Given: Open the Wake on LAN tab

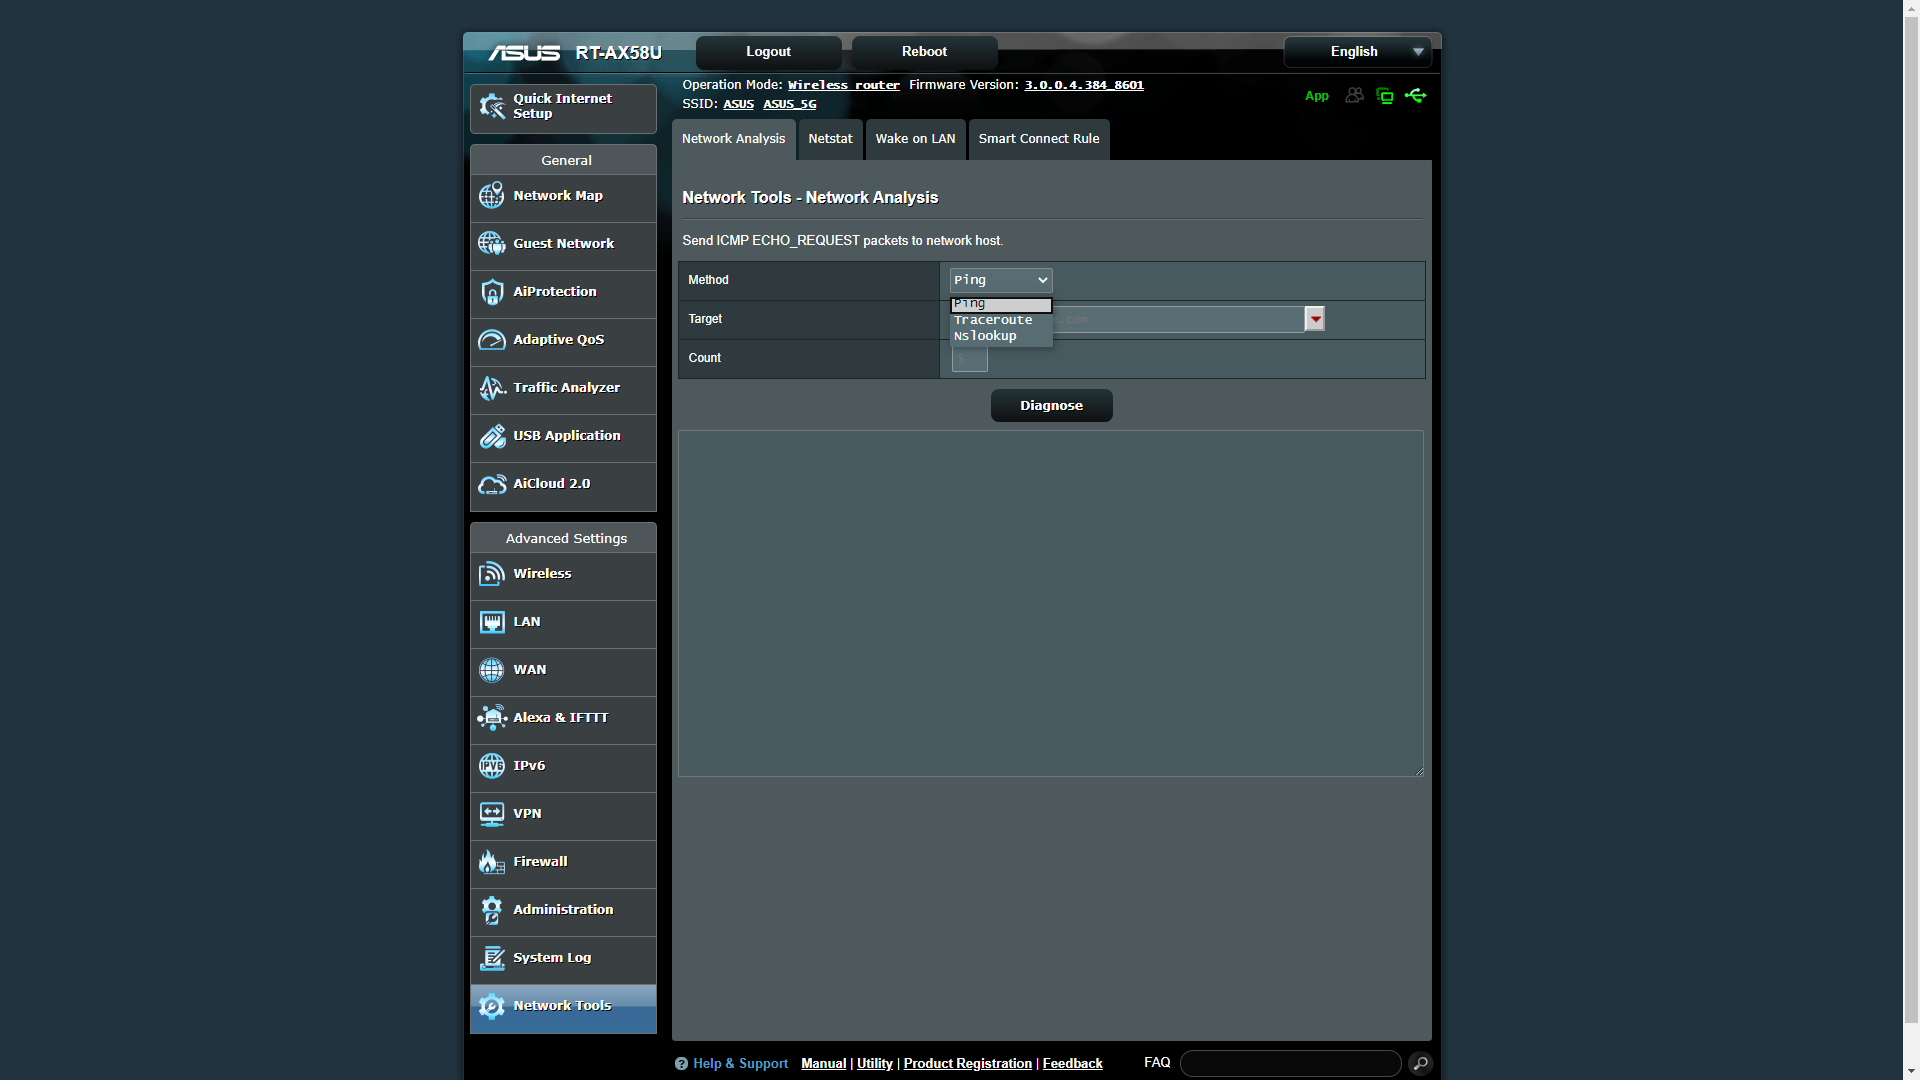Looking at the screenshot, I should [915, 139].
